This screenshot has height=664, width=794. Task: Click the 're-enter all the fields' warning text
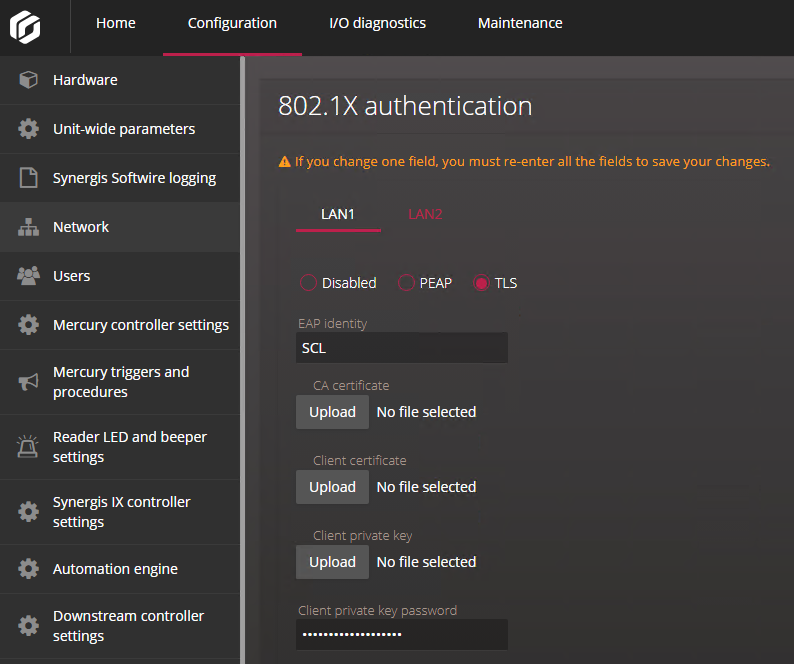tap(532, 162)
